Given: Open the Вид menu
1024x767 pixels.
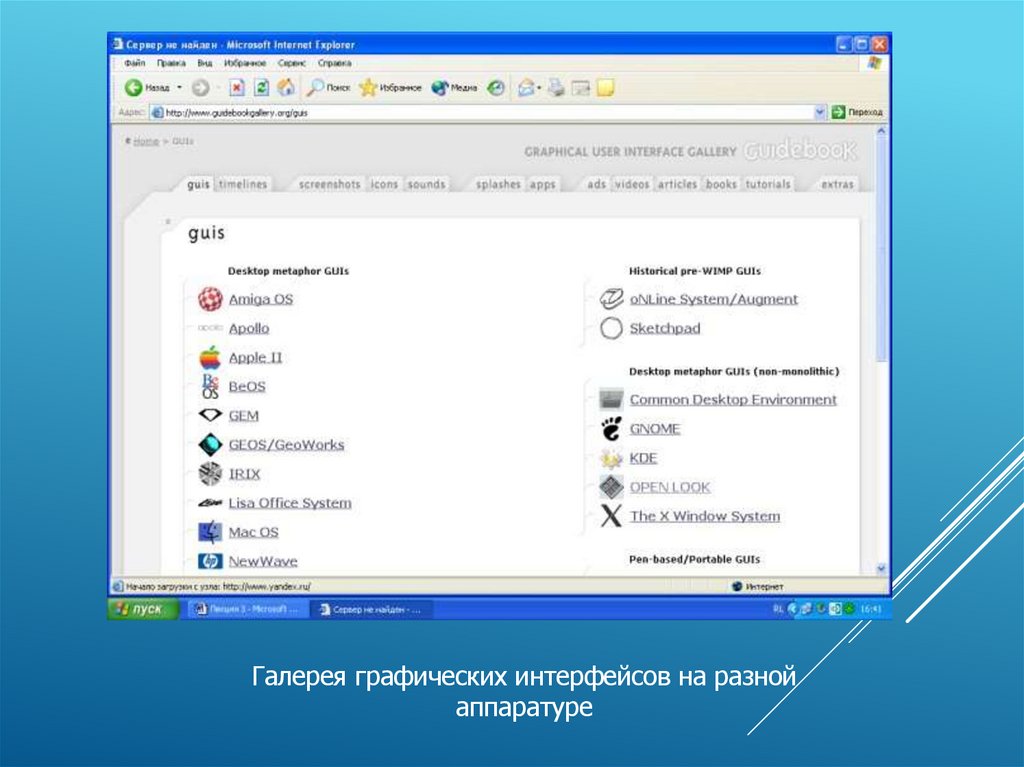Looking at the screenshot, I should (x=205, y=63).
